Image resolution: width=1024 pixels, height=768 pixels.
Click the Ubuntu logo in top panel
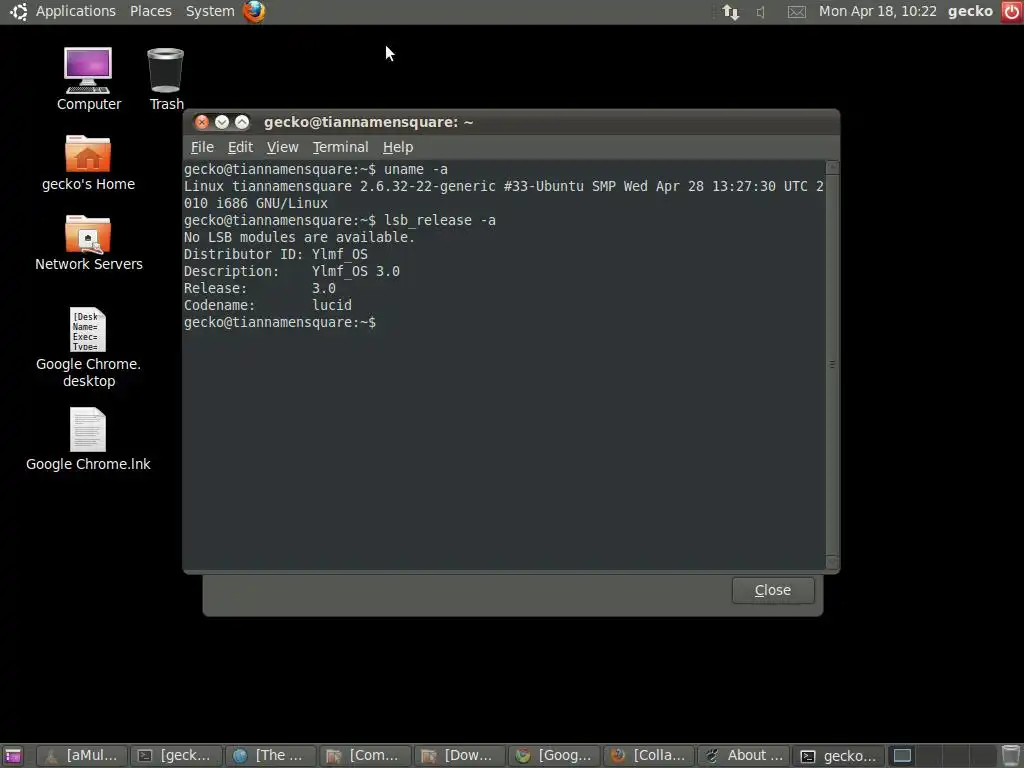(19, 11)
